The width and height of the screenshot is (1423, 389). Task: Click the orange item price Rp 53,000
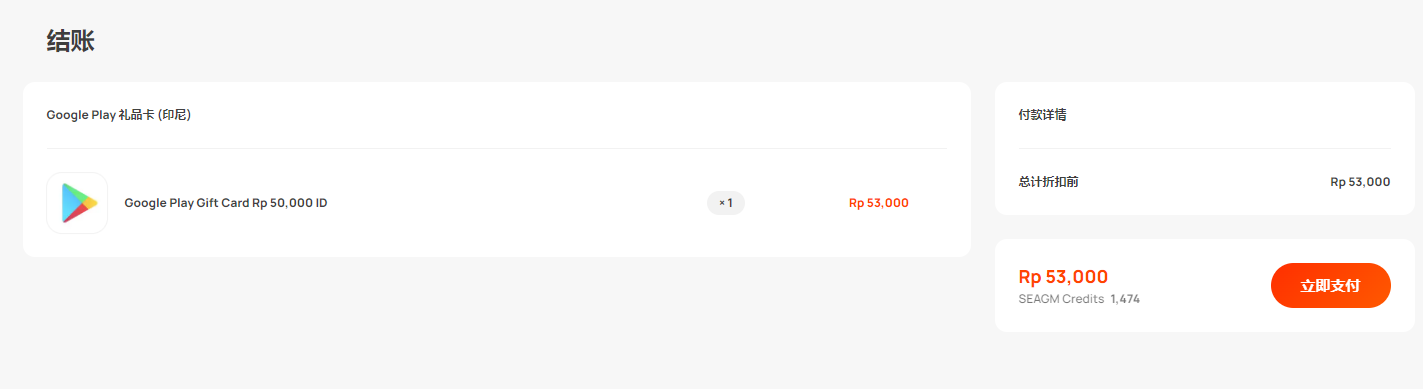[879, 203]
